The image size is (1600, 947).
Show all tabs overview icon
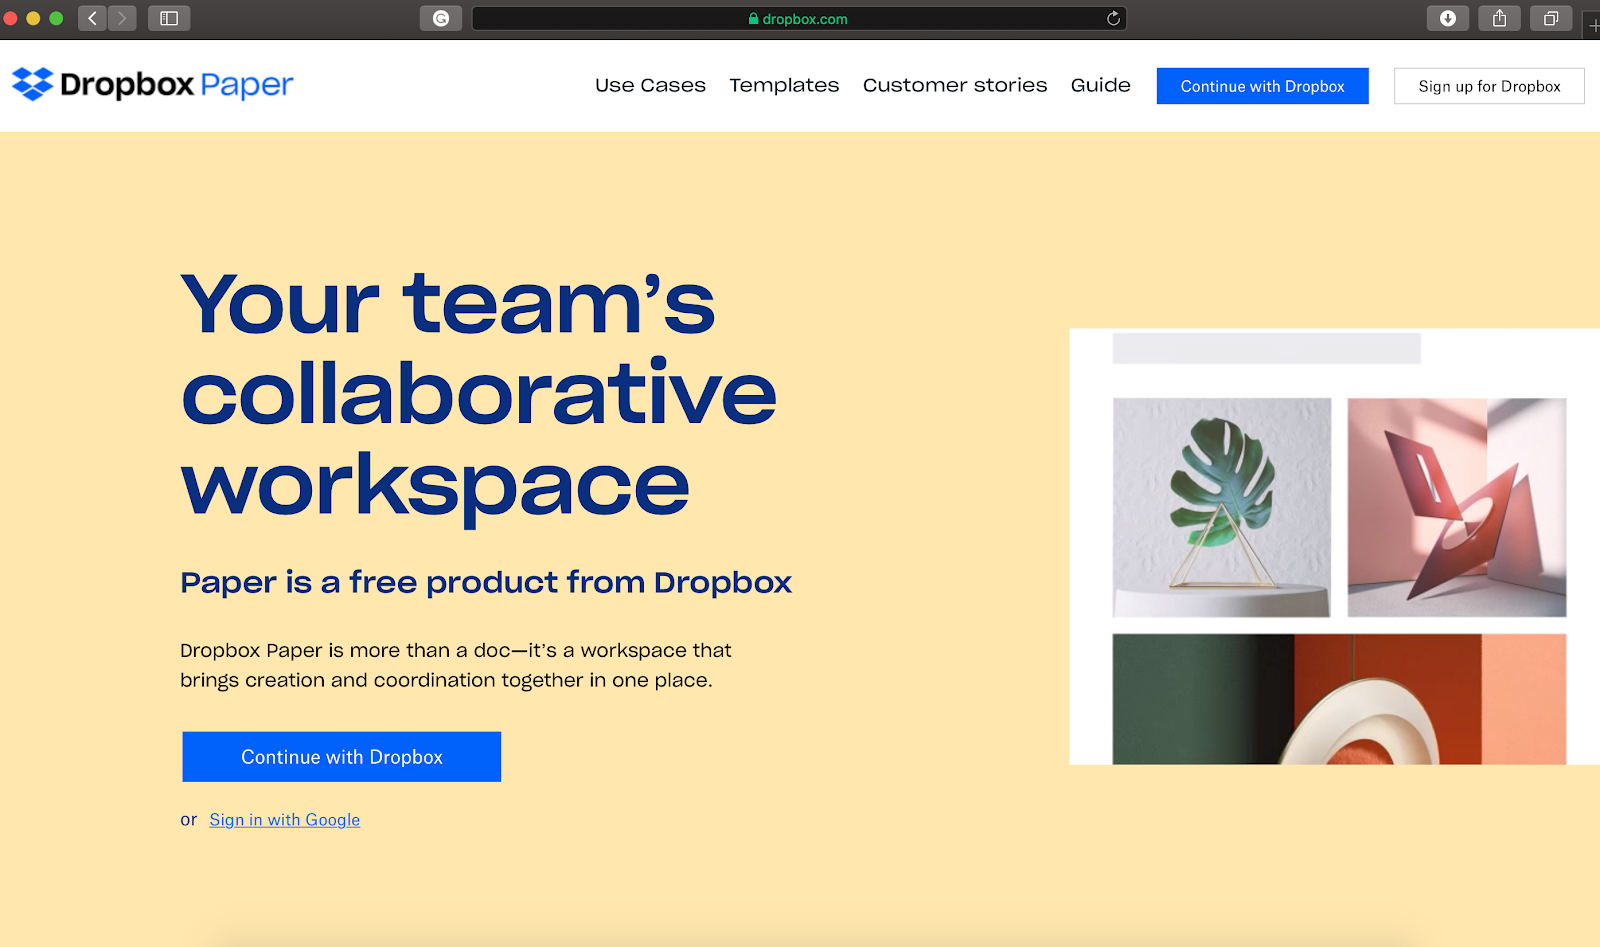tap(1551, 18)
